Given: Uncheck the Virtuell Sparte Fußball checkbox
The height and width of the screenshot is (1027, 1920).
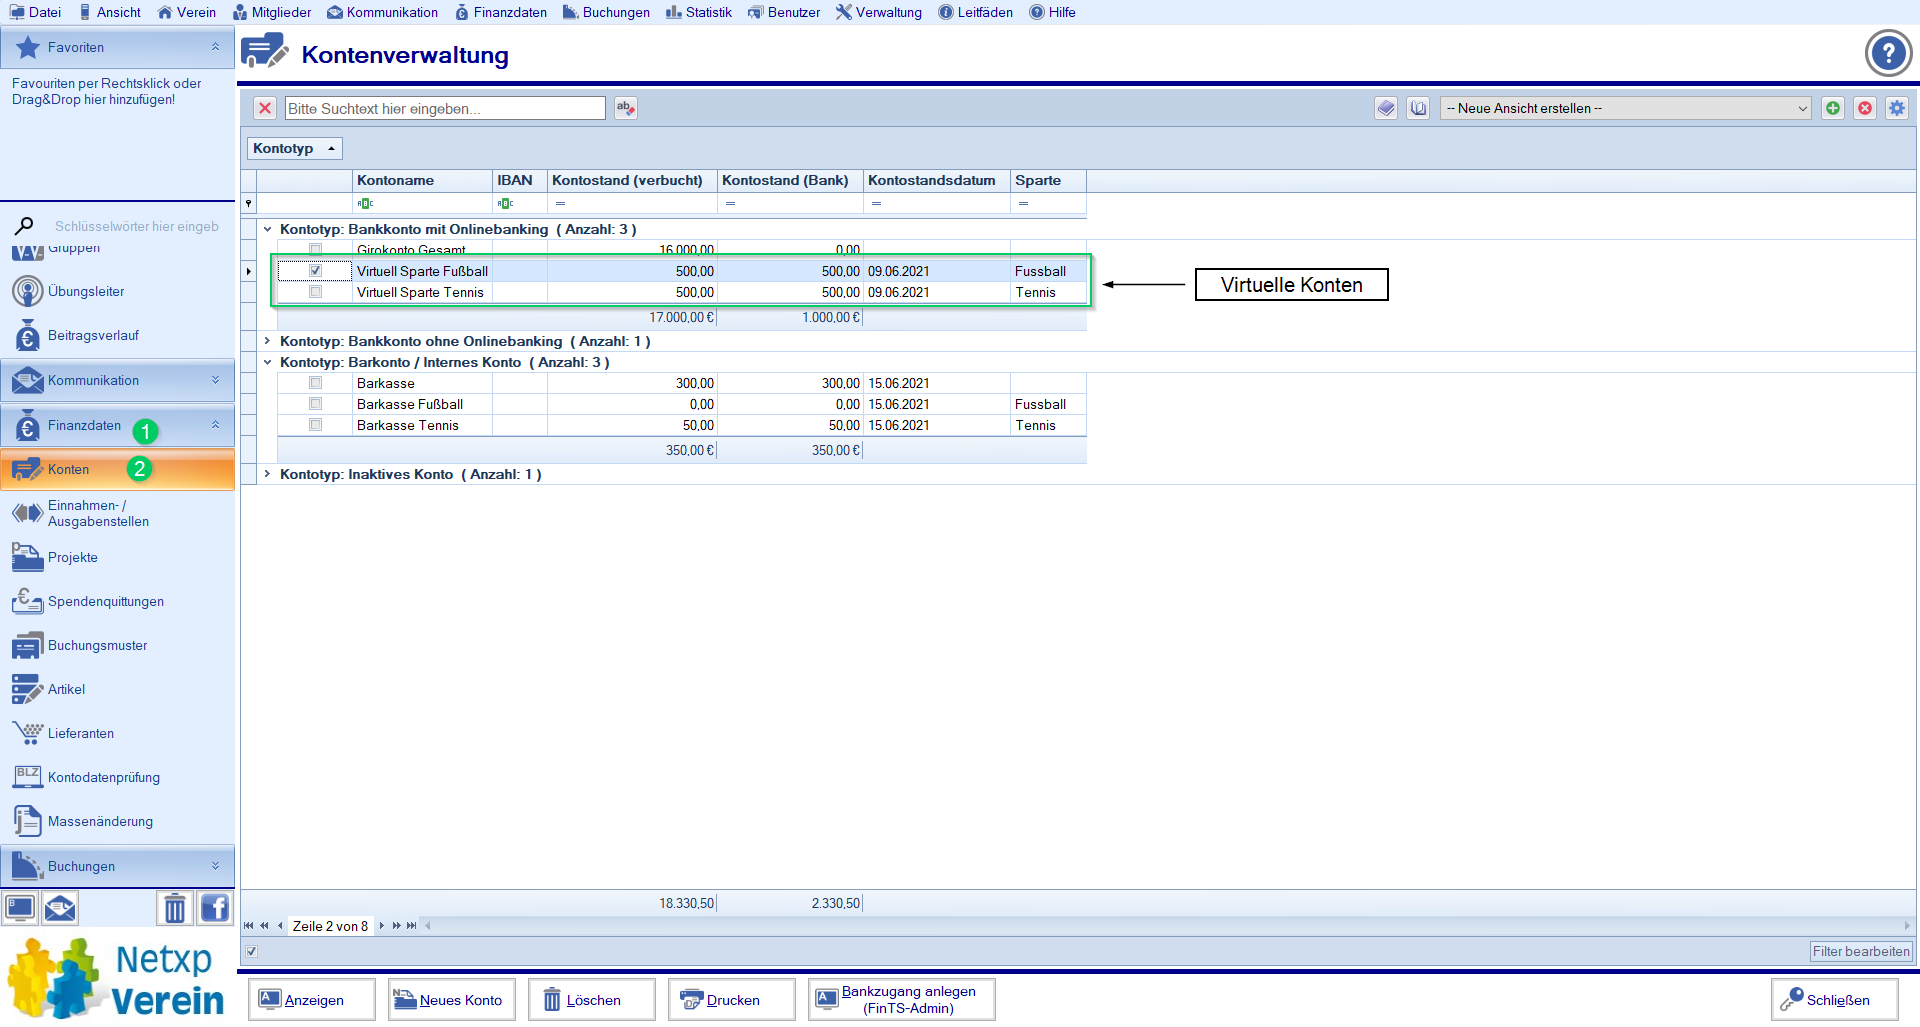Looking at the screenshot, I should coord(316,271).
